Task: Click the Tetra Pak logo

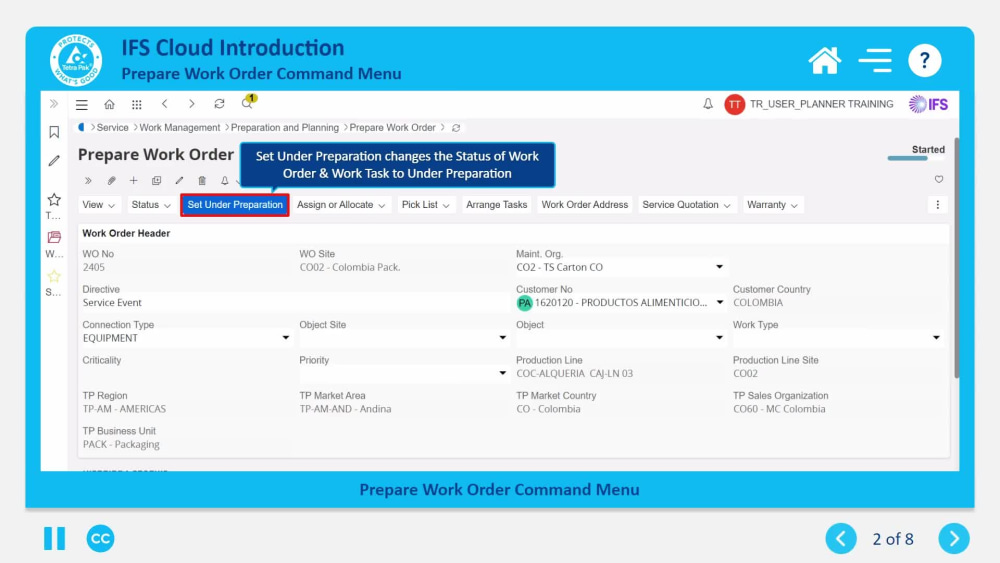Action: 76,61
